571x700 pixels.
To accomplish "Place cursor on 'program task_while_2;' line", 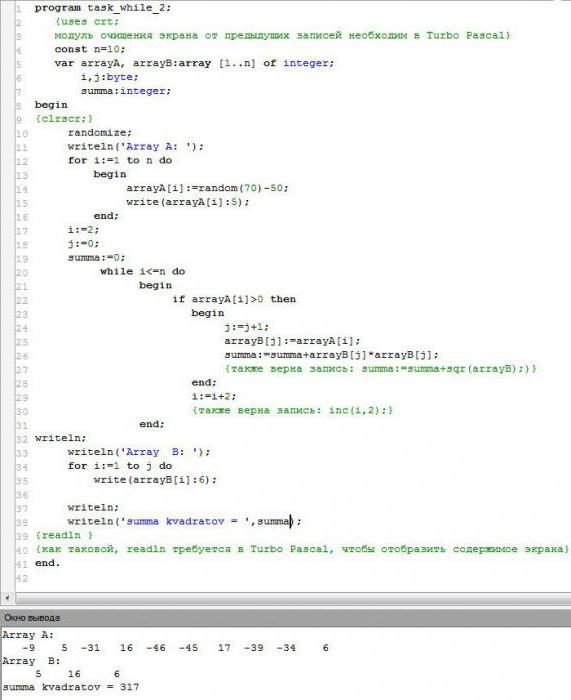I will click(x=103, y=8).
